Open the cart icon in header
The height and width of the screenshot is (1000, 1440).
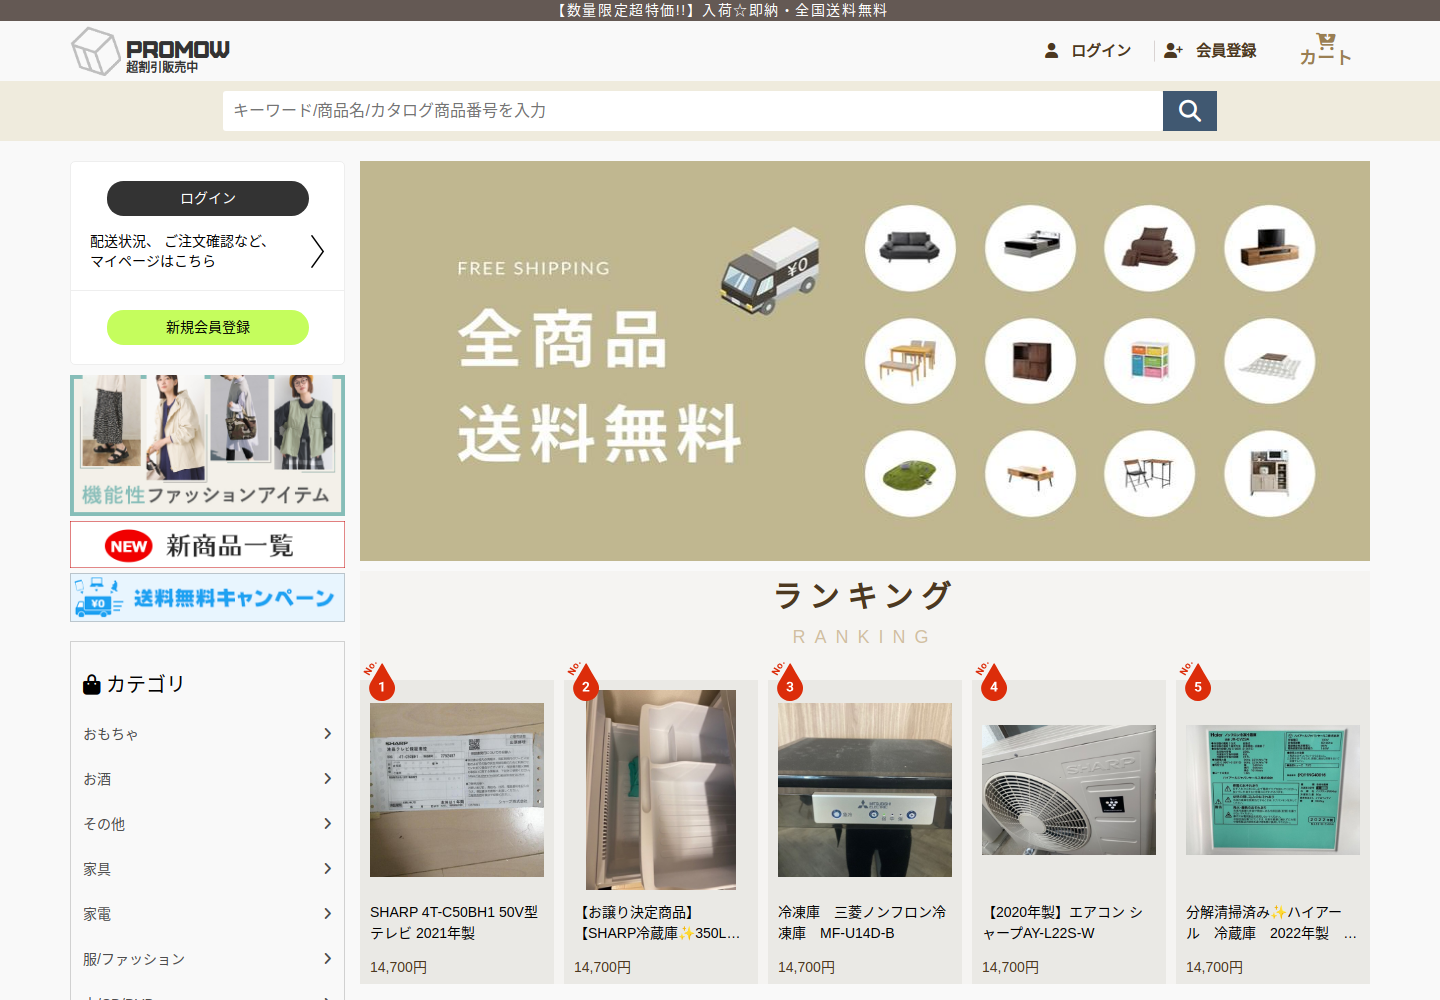click(1325, 49)
